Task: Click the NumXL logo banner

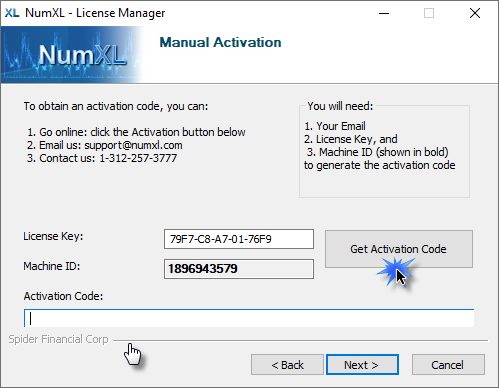Action: coord(72,55)
